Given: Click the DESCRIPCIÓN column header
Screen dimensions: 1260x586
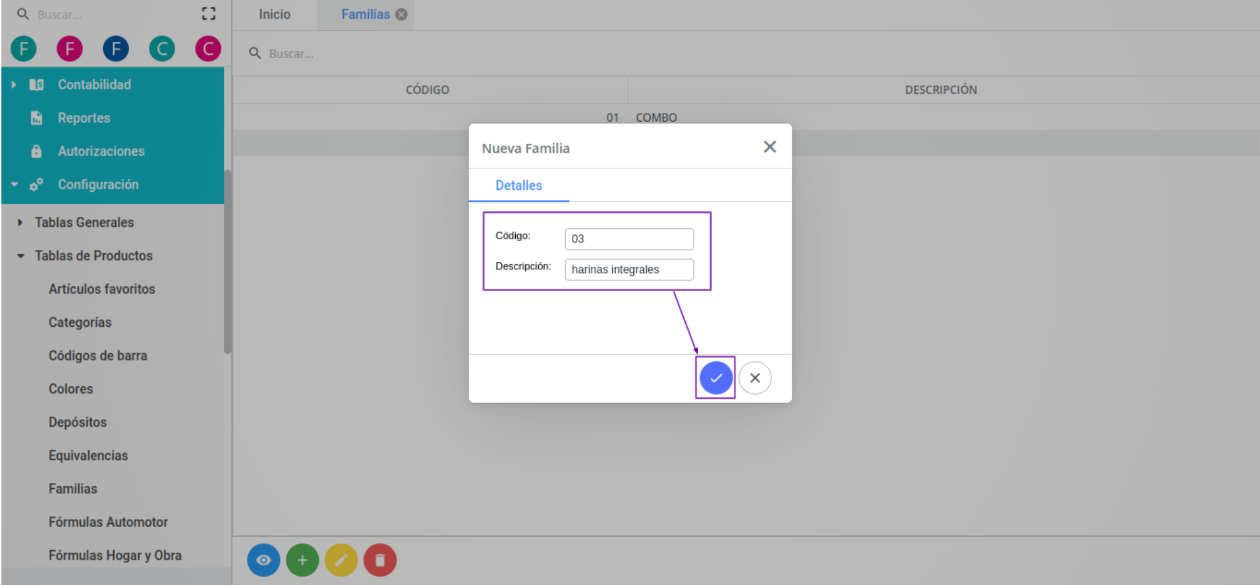Looking at the screenshot, I should click(x=941, y=90).
